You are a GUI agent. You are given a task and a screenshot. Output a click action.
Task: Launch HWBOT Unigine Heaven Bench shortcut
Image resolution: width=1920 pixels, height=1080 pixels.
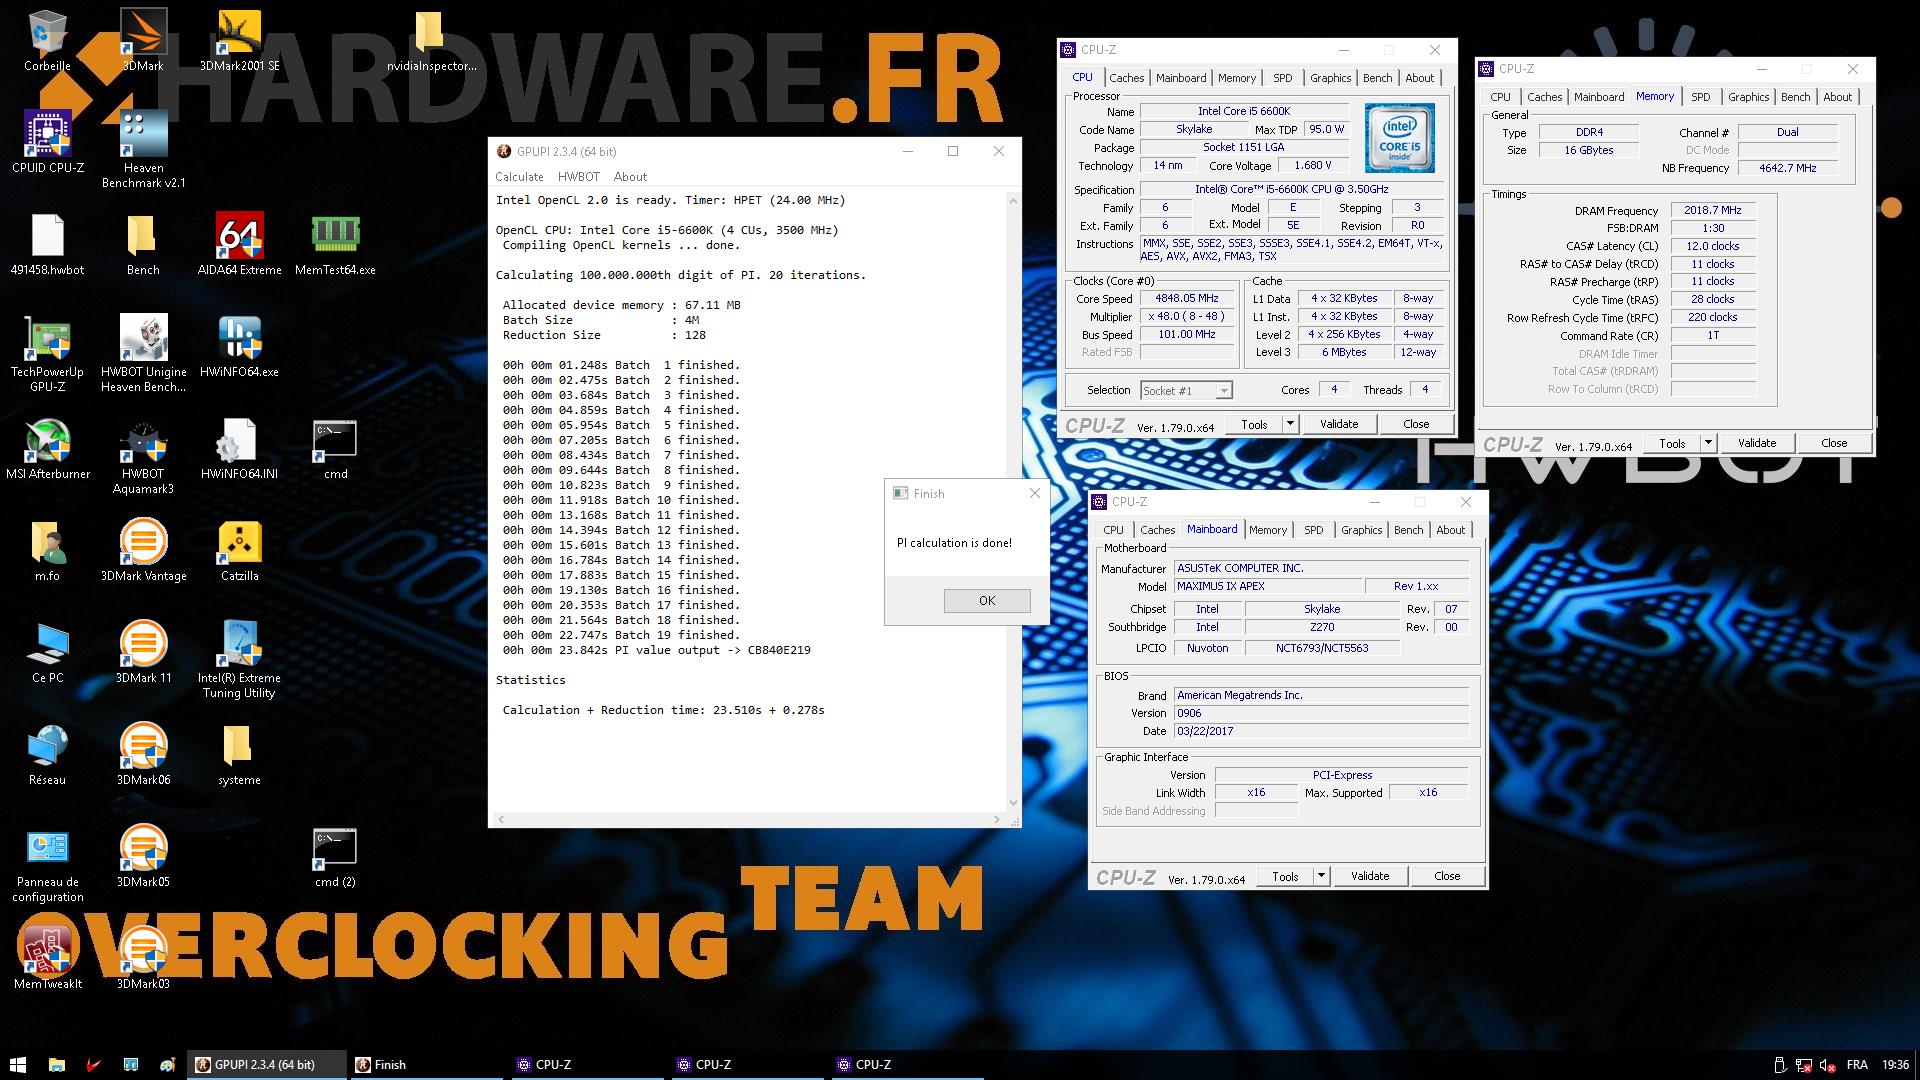(x=143, y=352)
